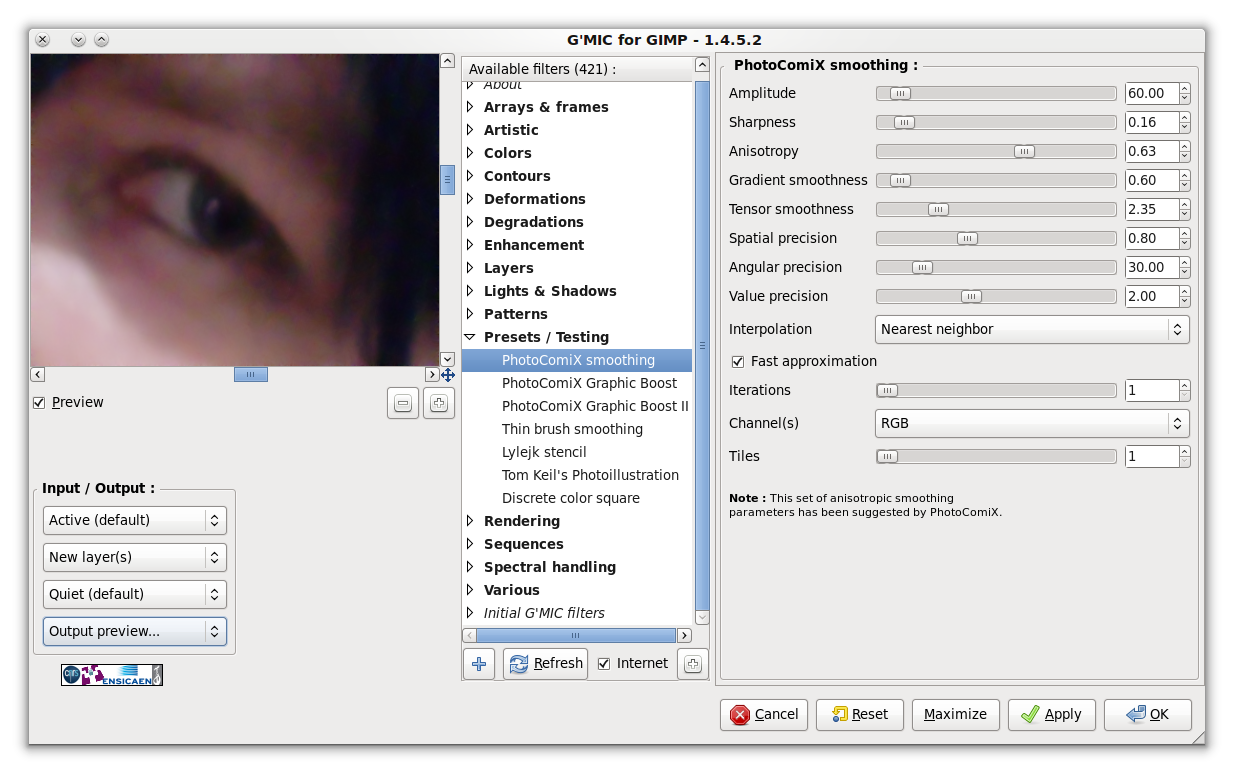Viewport: 1234px width, 773px height.
Task: Click the Sharpness value input field
Action: click(1150, 122)
